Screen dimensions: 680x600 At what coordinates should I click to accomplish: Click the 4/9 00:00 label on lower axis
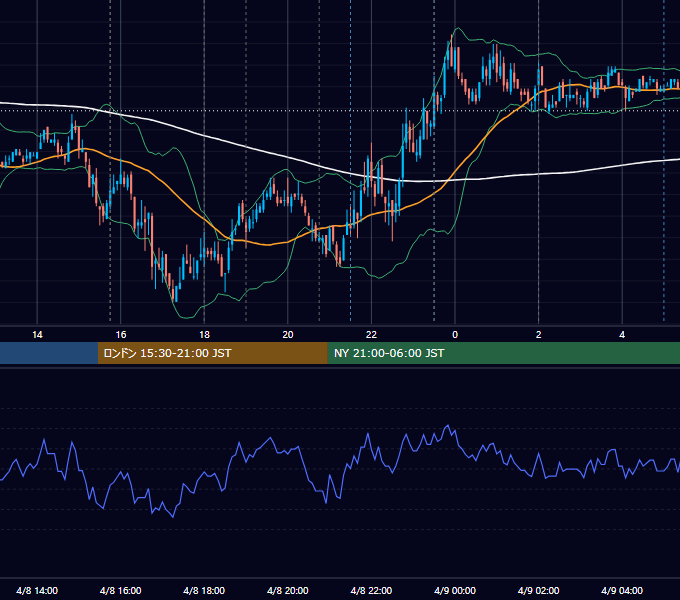tap(455, 590)
